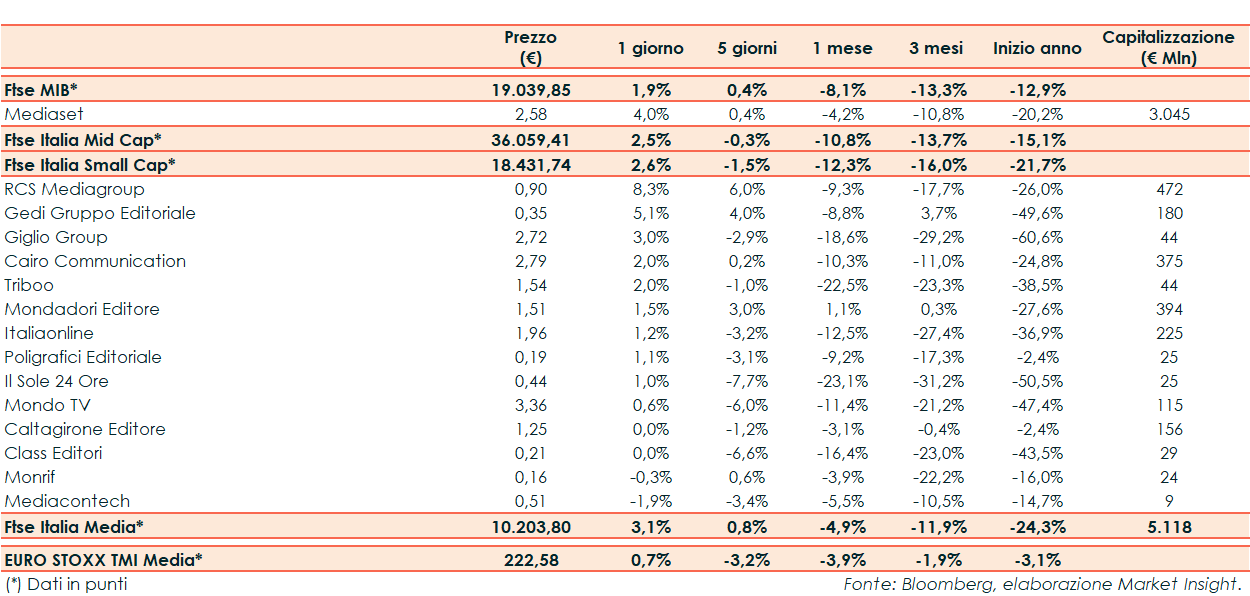Click the Gedi Gruppo Editoriale row name
The width and height of the screenshot is (1250, 596).
click(100, 213)
